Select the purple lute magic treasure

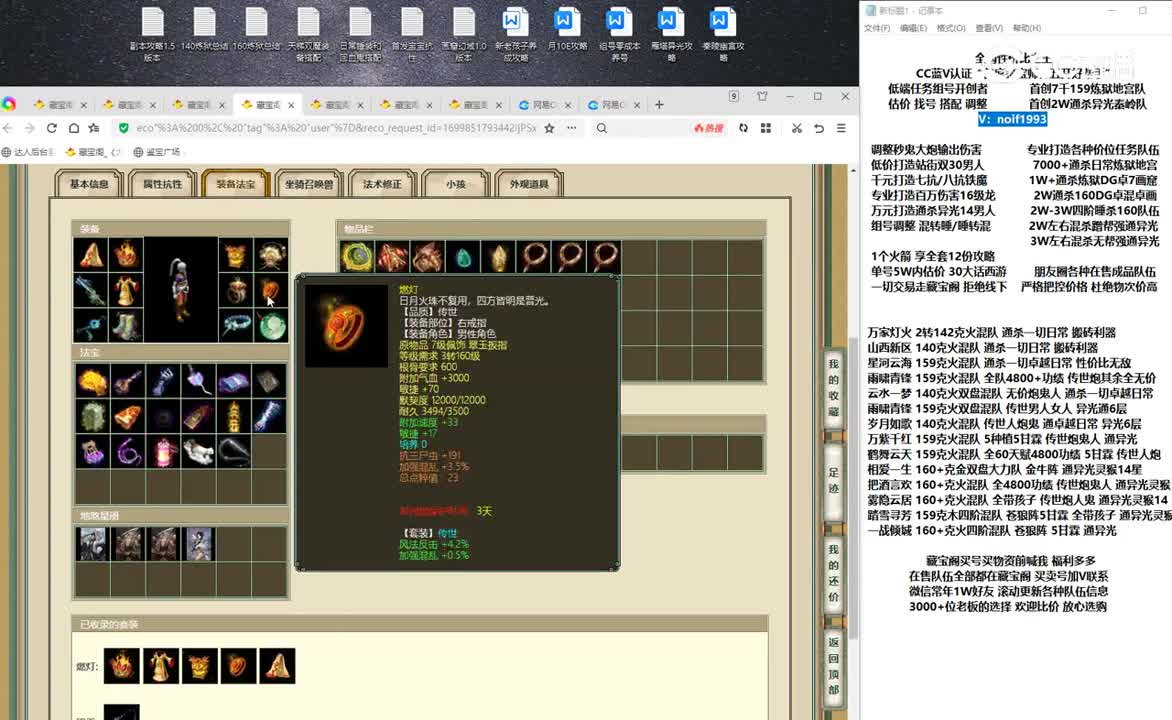[x=128, y=381]
